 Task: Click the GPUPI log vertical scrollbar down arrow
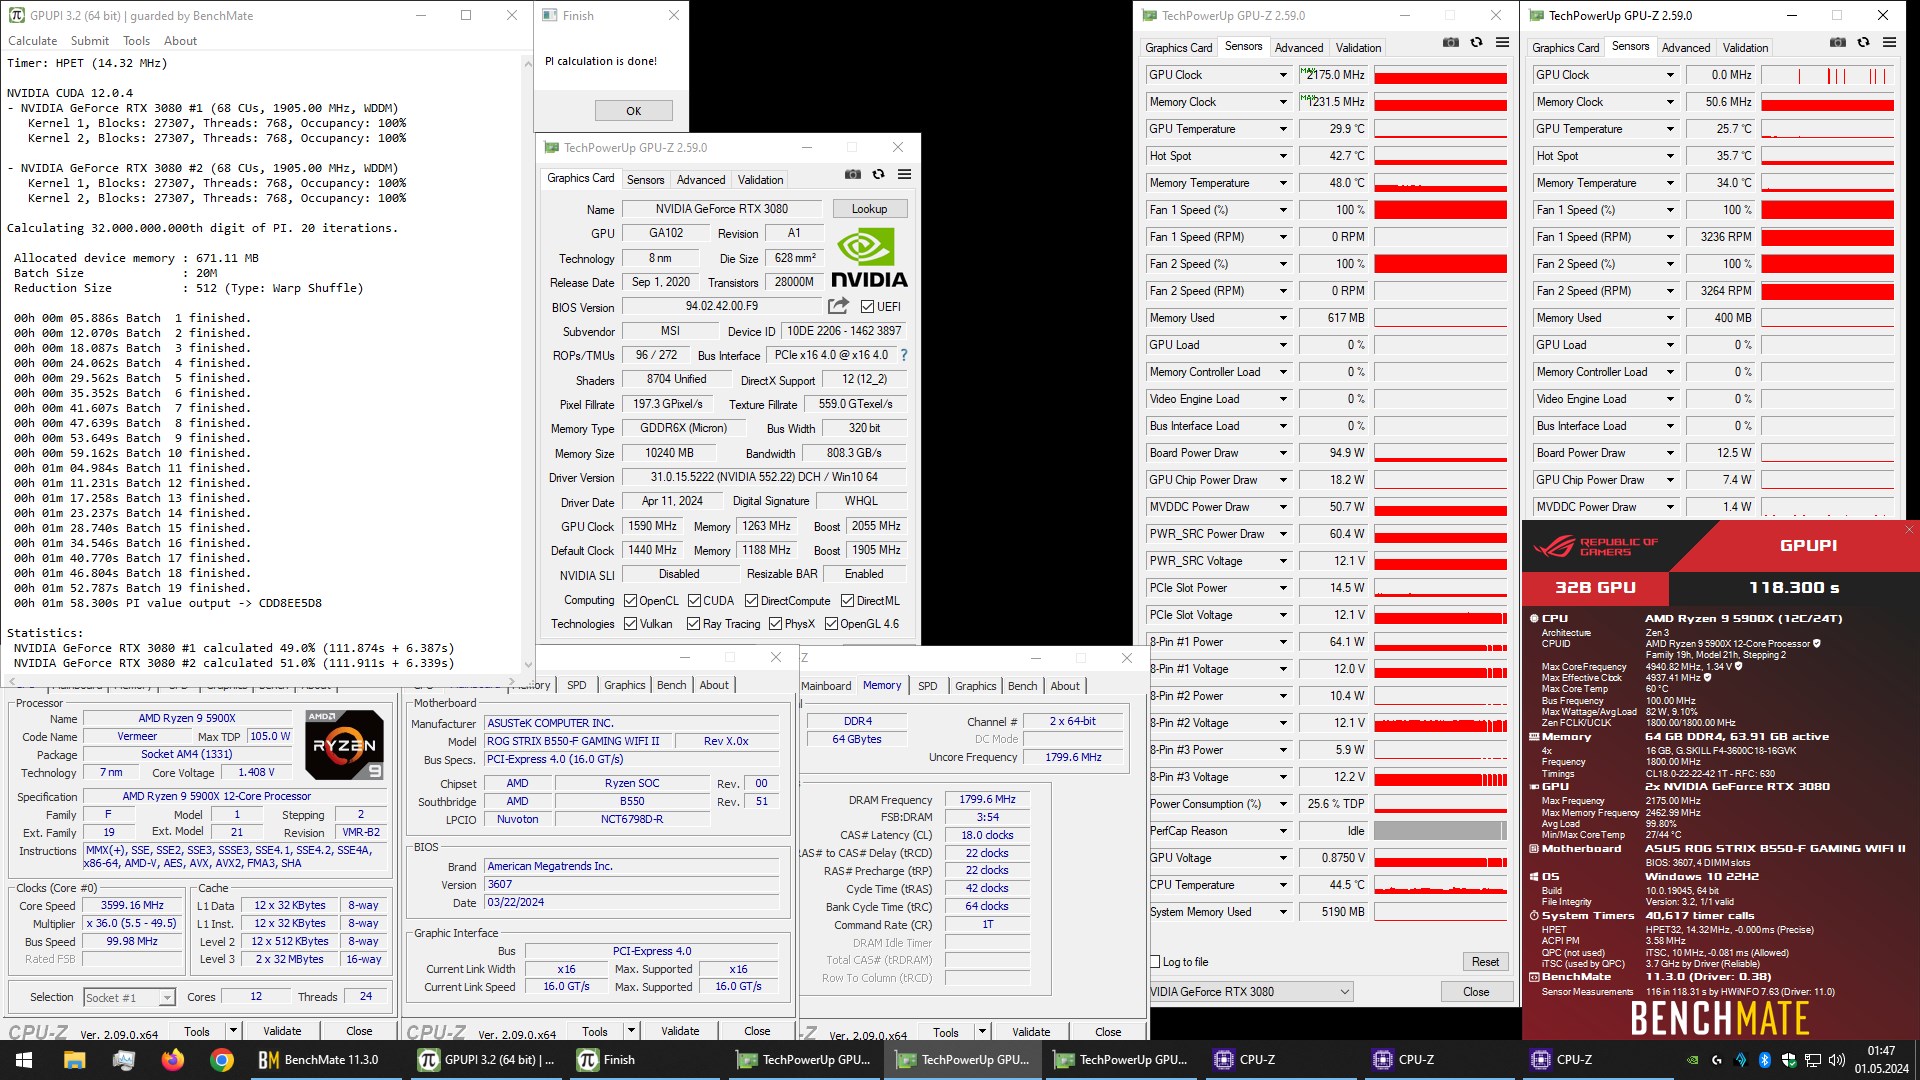click(x=528, y=664)
